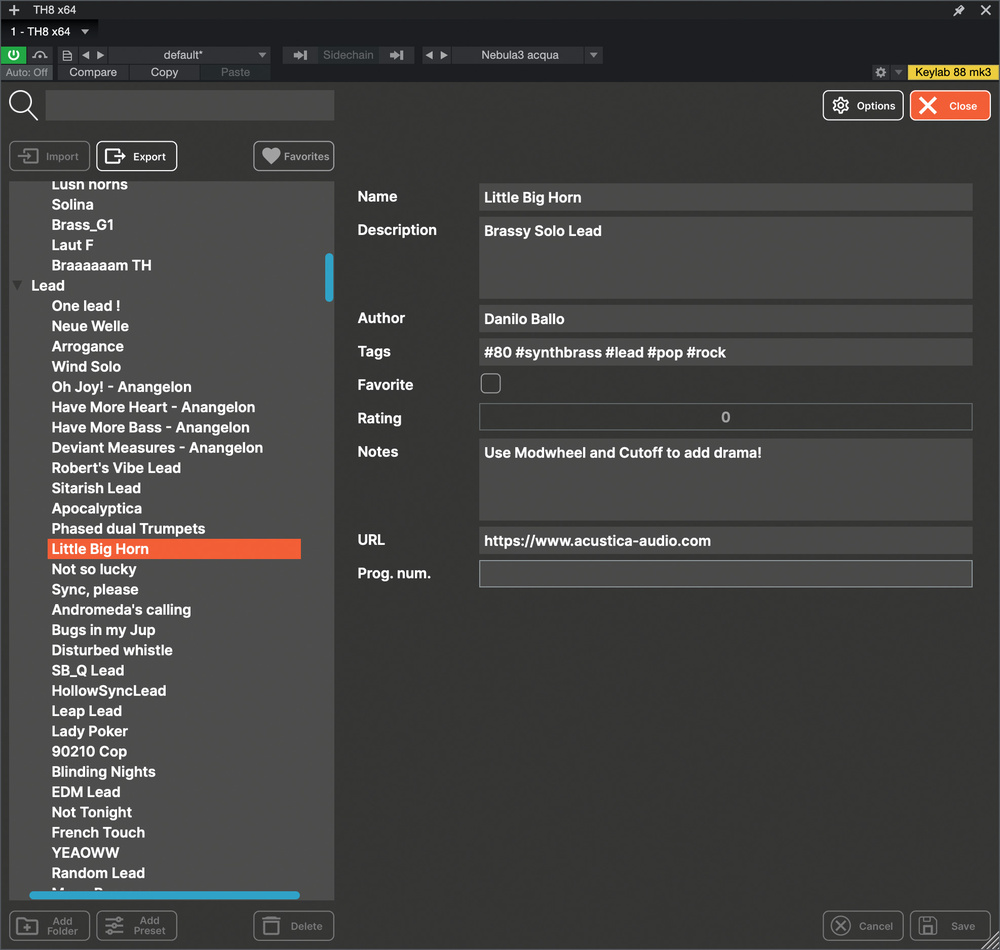Select the 1 - TH8 x64 tab
The image size is (1000, 950).
coord(41,32)
